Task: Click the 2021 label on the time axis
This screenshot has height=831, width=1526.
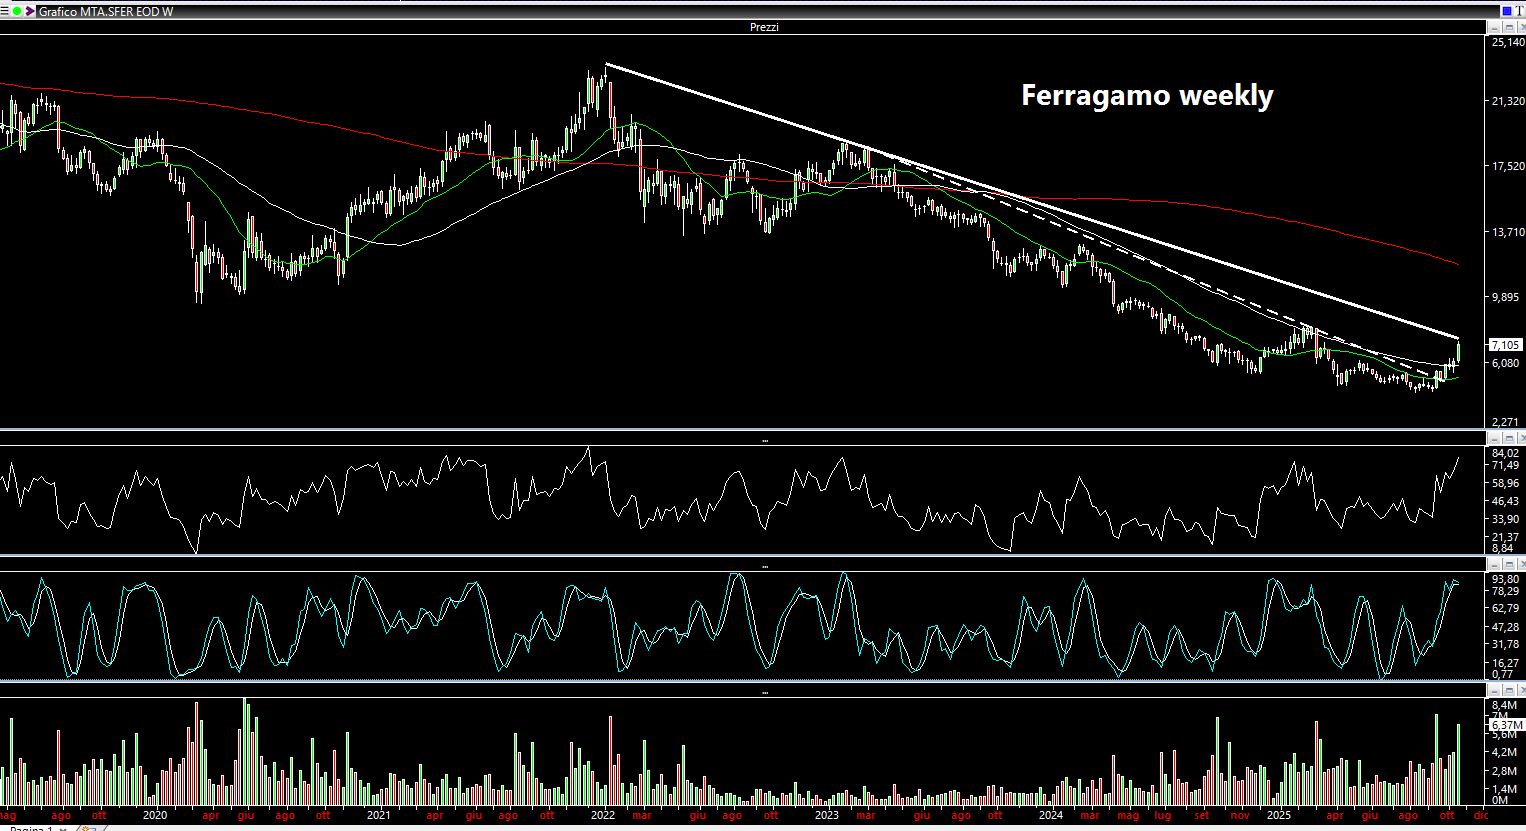Action: click(378, 815)
